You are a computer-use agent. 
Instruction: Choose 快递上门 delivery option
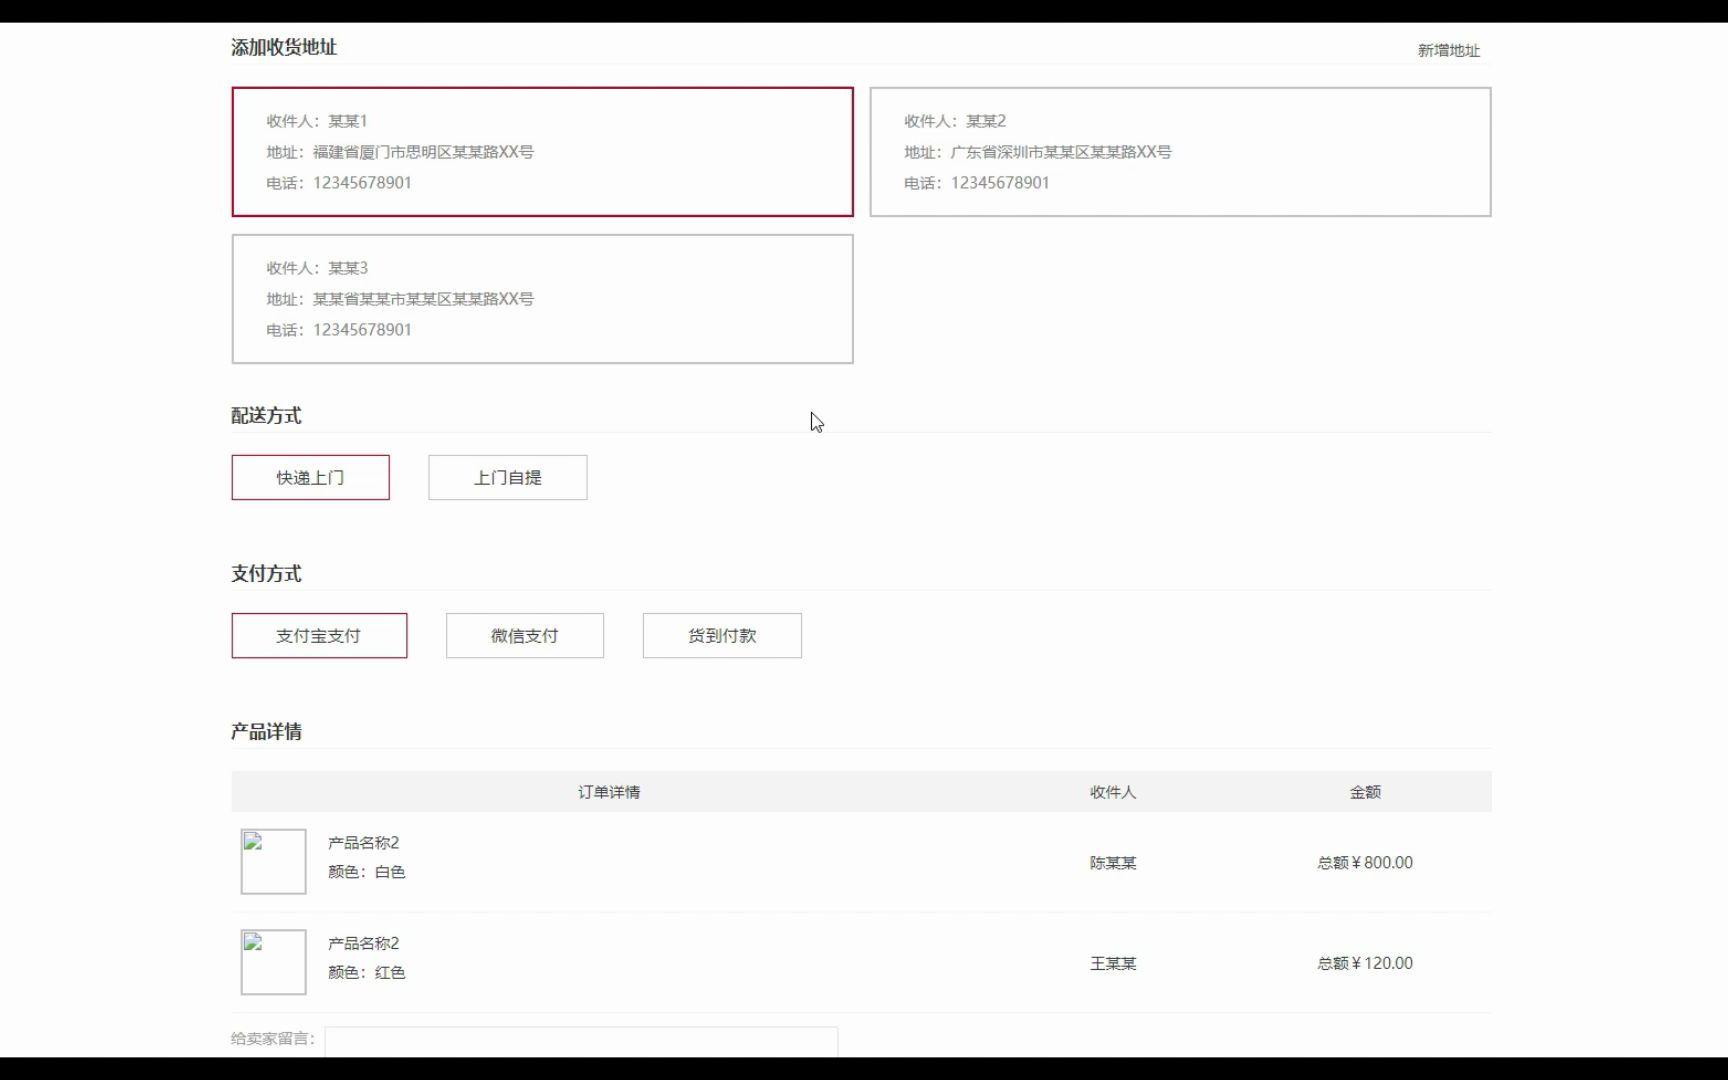click(310, 478)
